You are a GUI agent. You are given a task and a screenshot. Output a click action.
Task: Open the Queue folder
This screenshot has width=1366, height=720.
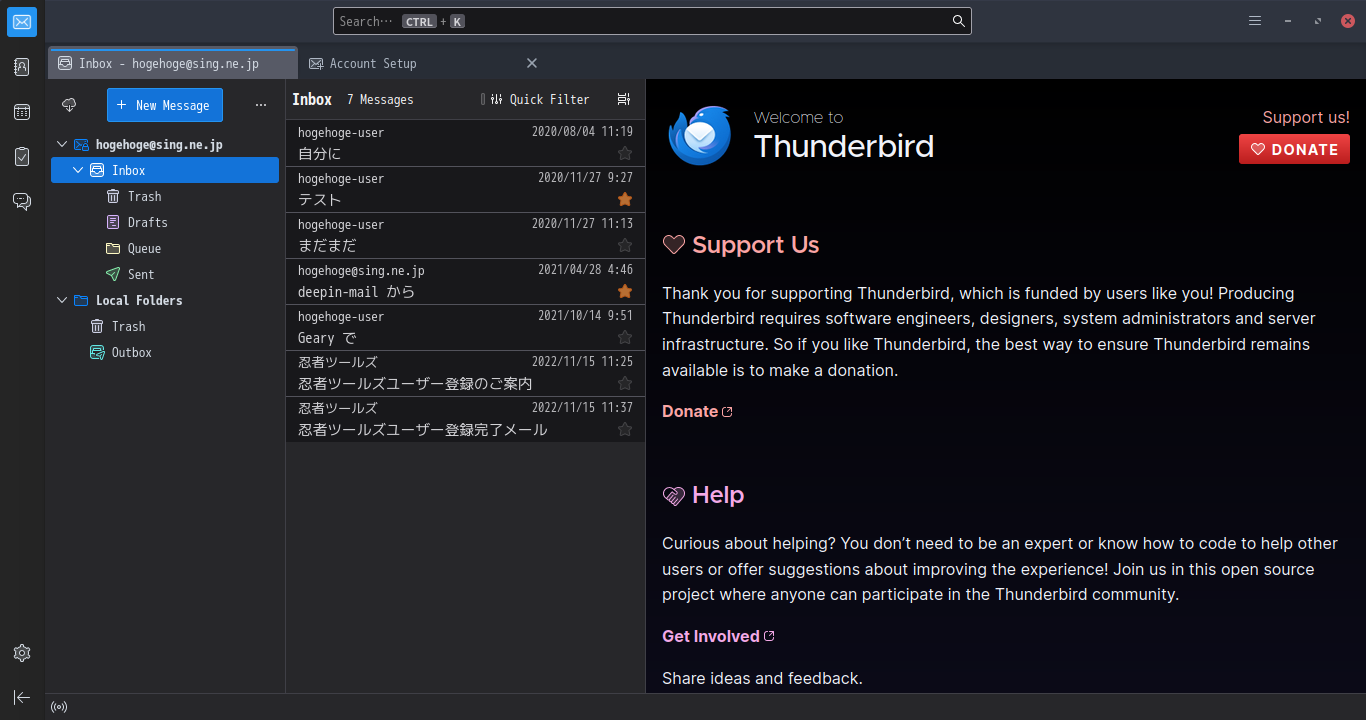tap(165, 249)
